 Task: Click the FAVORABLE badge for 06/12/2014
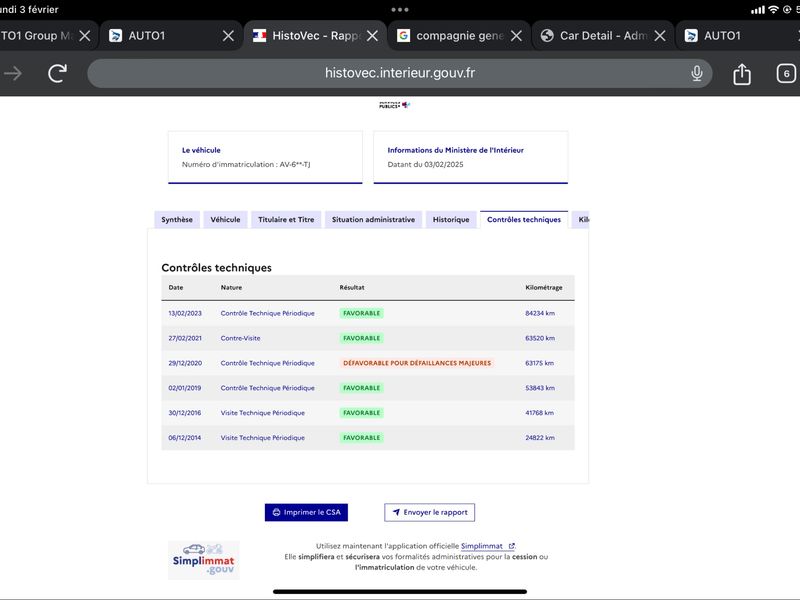pos(362,438)
